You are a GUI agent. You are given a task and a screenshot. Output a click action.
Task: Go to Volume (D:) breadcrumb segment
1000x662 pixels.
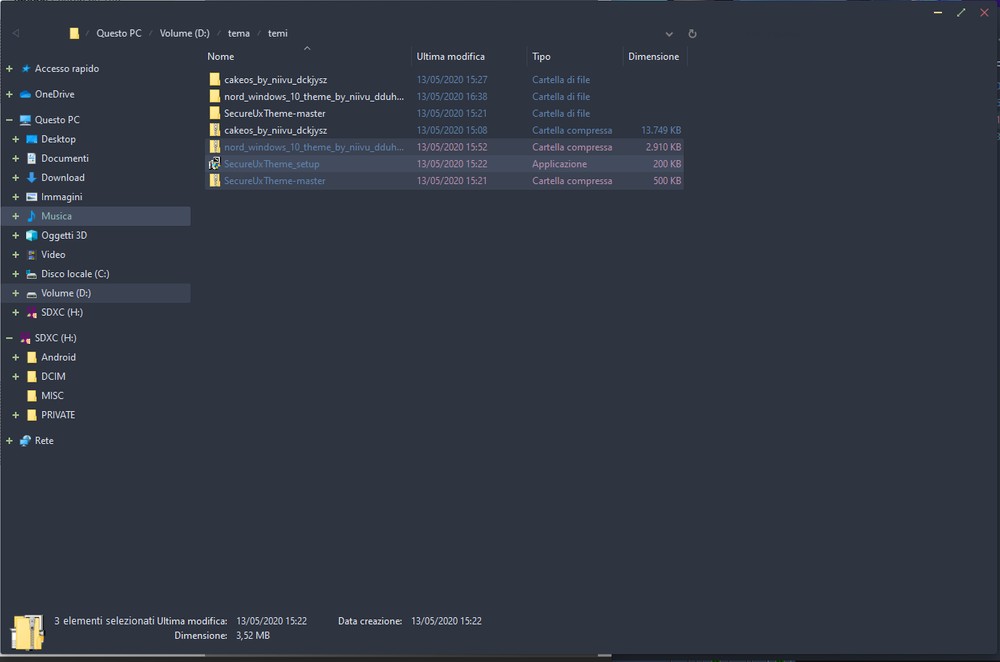(184, 33)
